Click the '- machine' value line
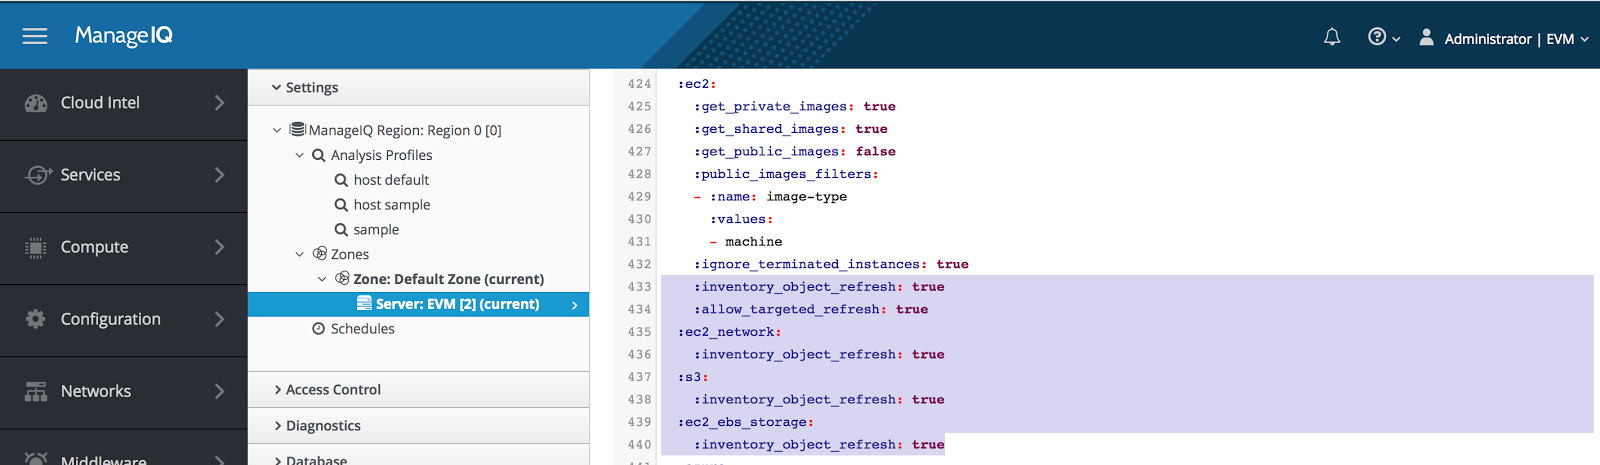The width and height of the screenshot is (1600, 465). pos(746,242)
